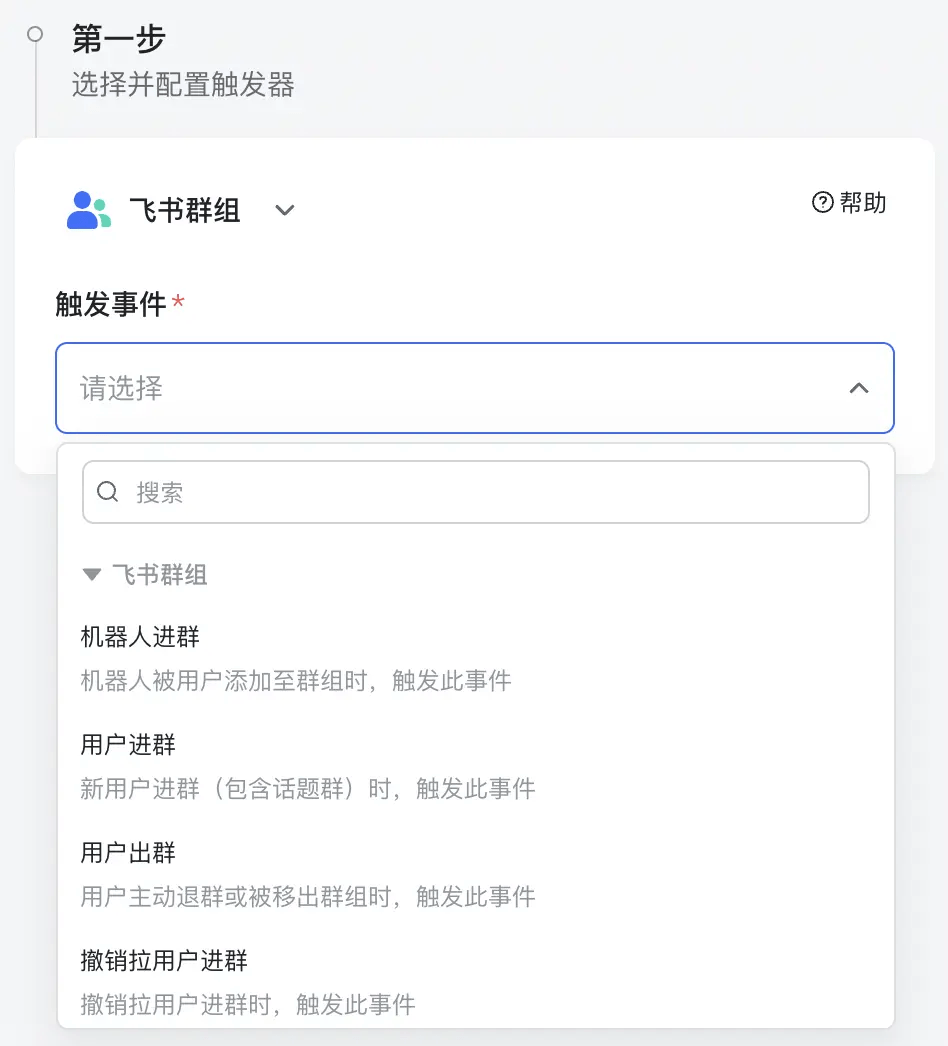Choose the 用户出群 event option
The width and height of the screenshot is (948, 1046).
click(476, 875)
